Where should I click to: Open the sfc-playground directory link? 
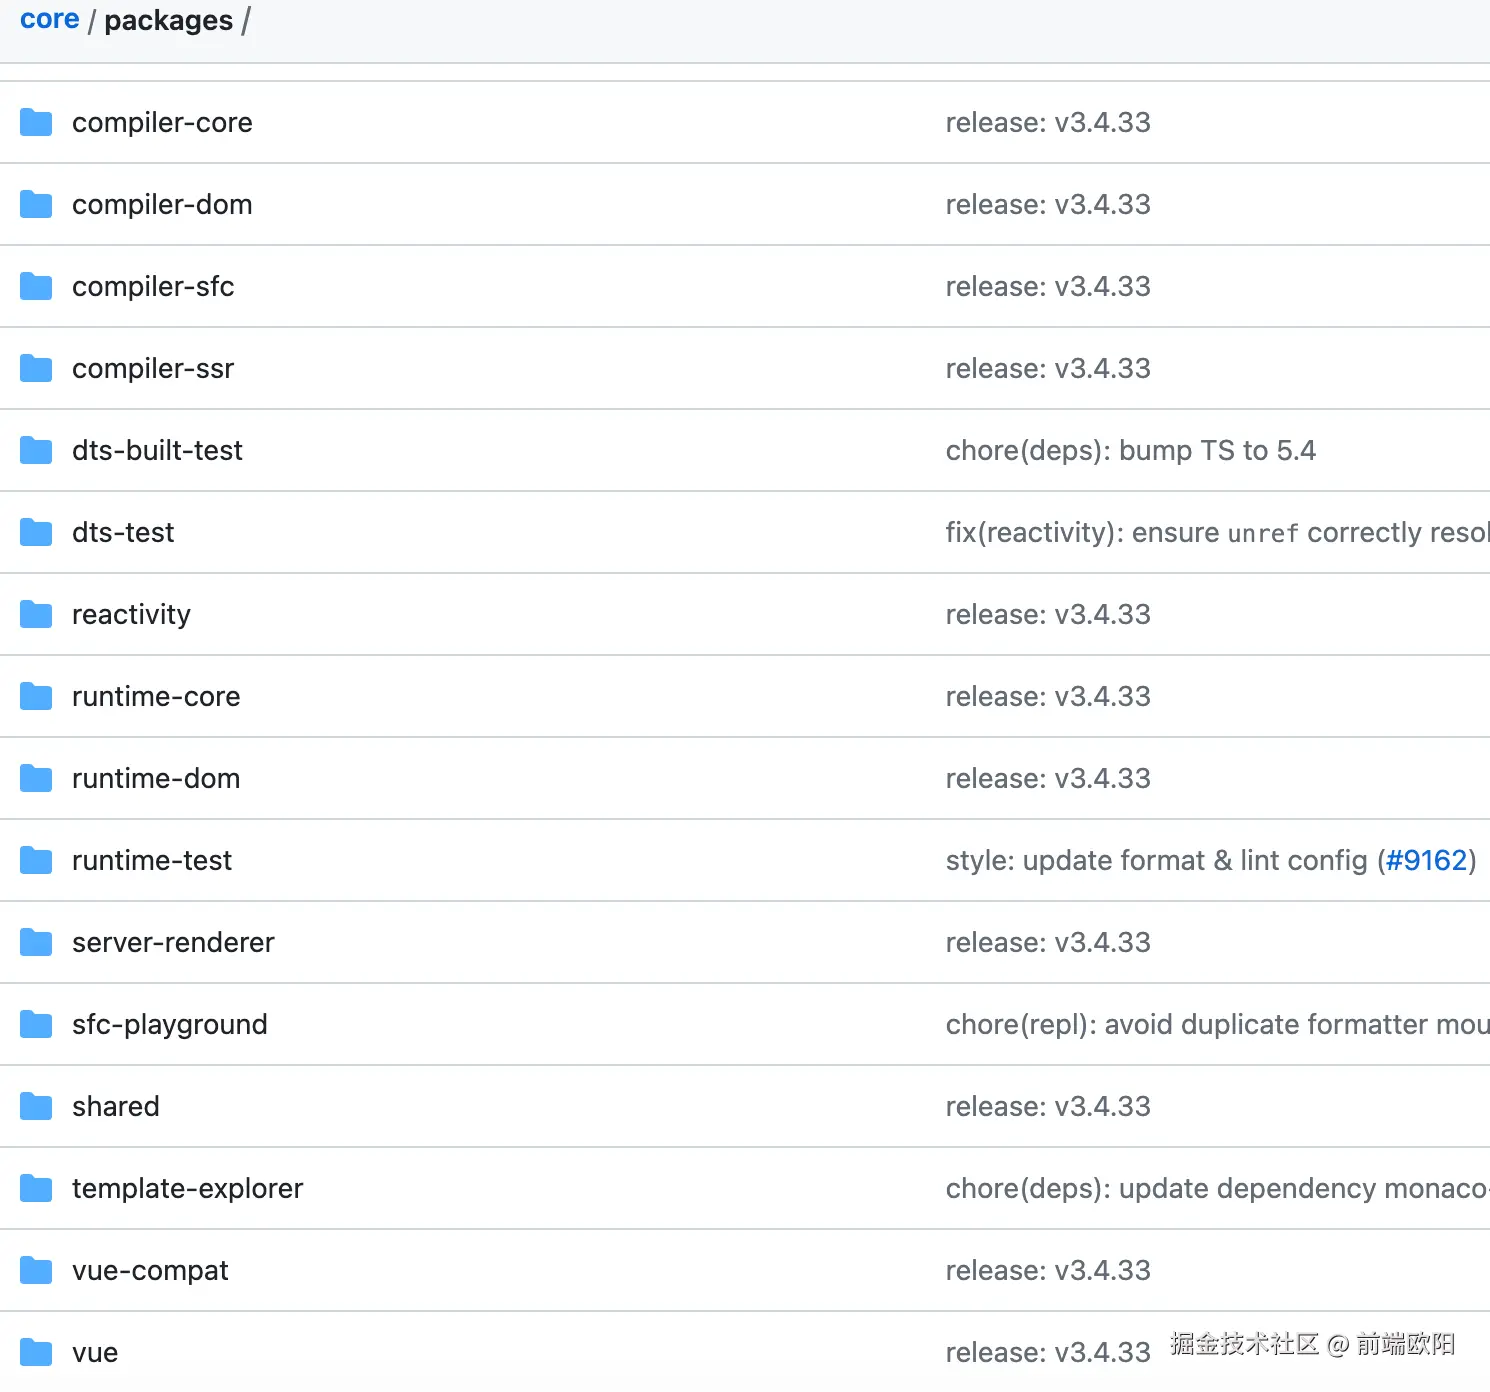pyautogui.click(x=170, y=1025)
